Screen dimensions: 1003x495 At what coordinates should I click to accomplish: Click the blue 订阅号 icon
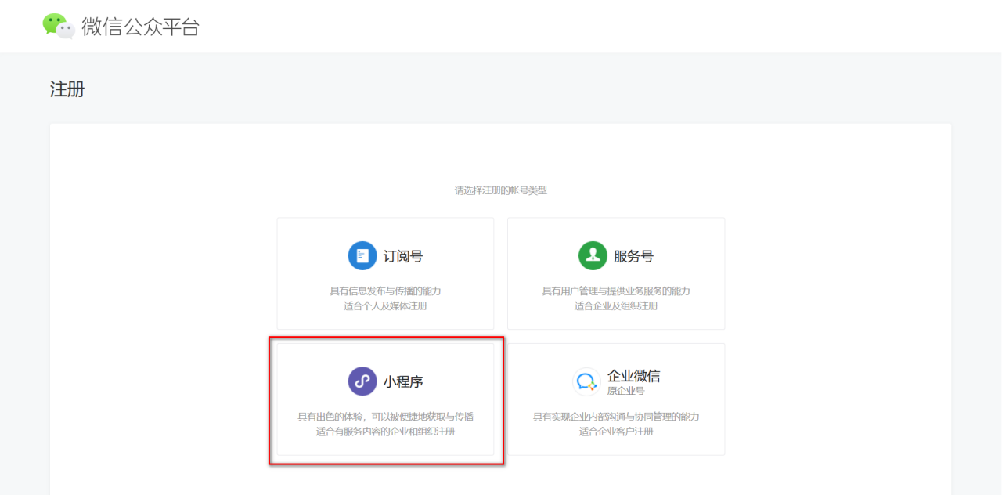coord(363,256)
